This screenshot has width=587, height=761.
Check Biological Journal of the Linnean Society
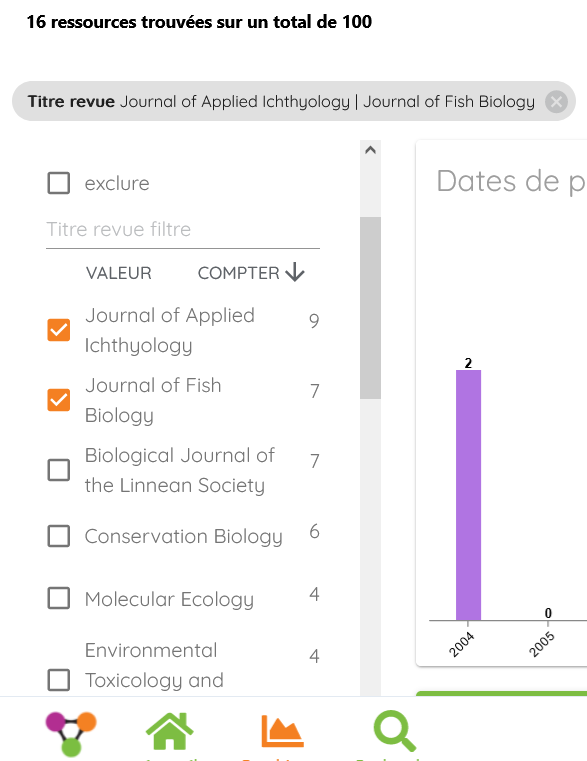[59, 470]
